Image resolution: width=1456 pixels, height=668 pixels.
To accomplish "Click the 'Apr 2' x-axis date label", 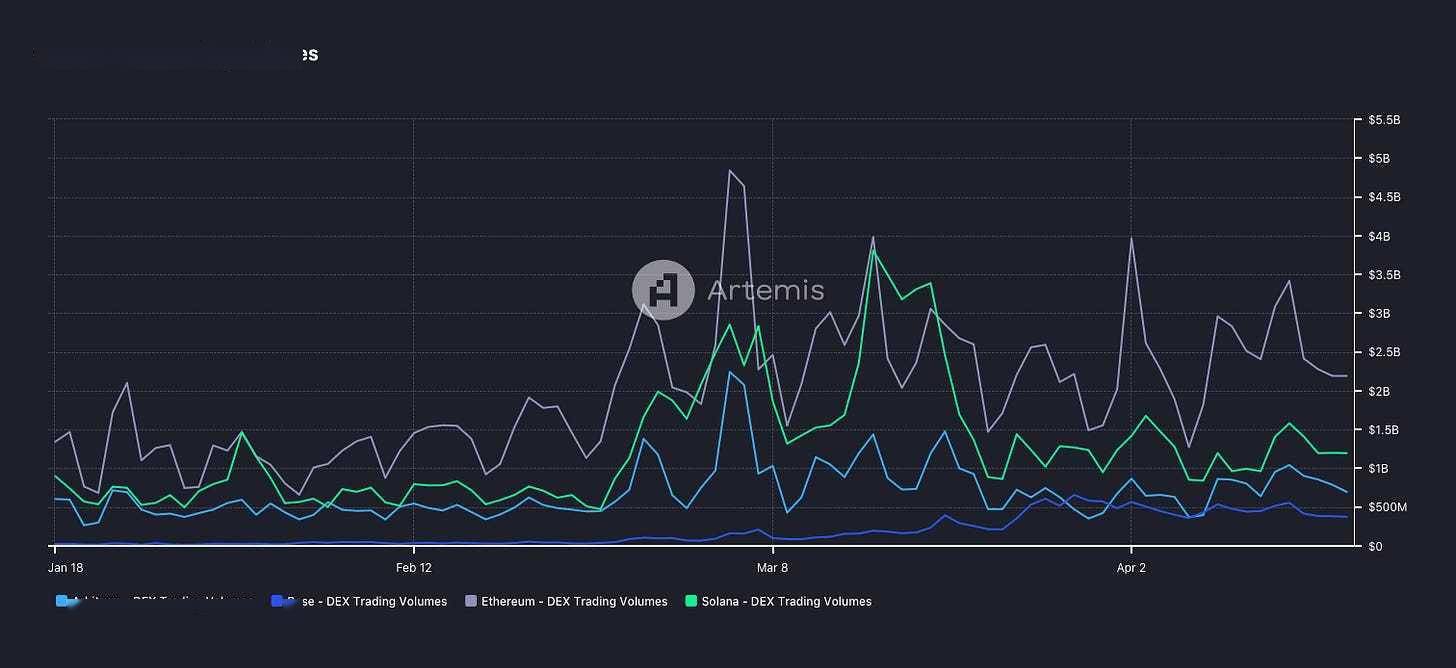I will click(x=1131, y=568).
